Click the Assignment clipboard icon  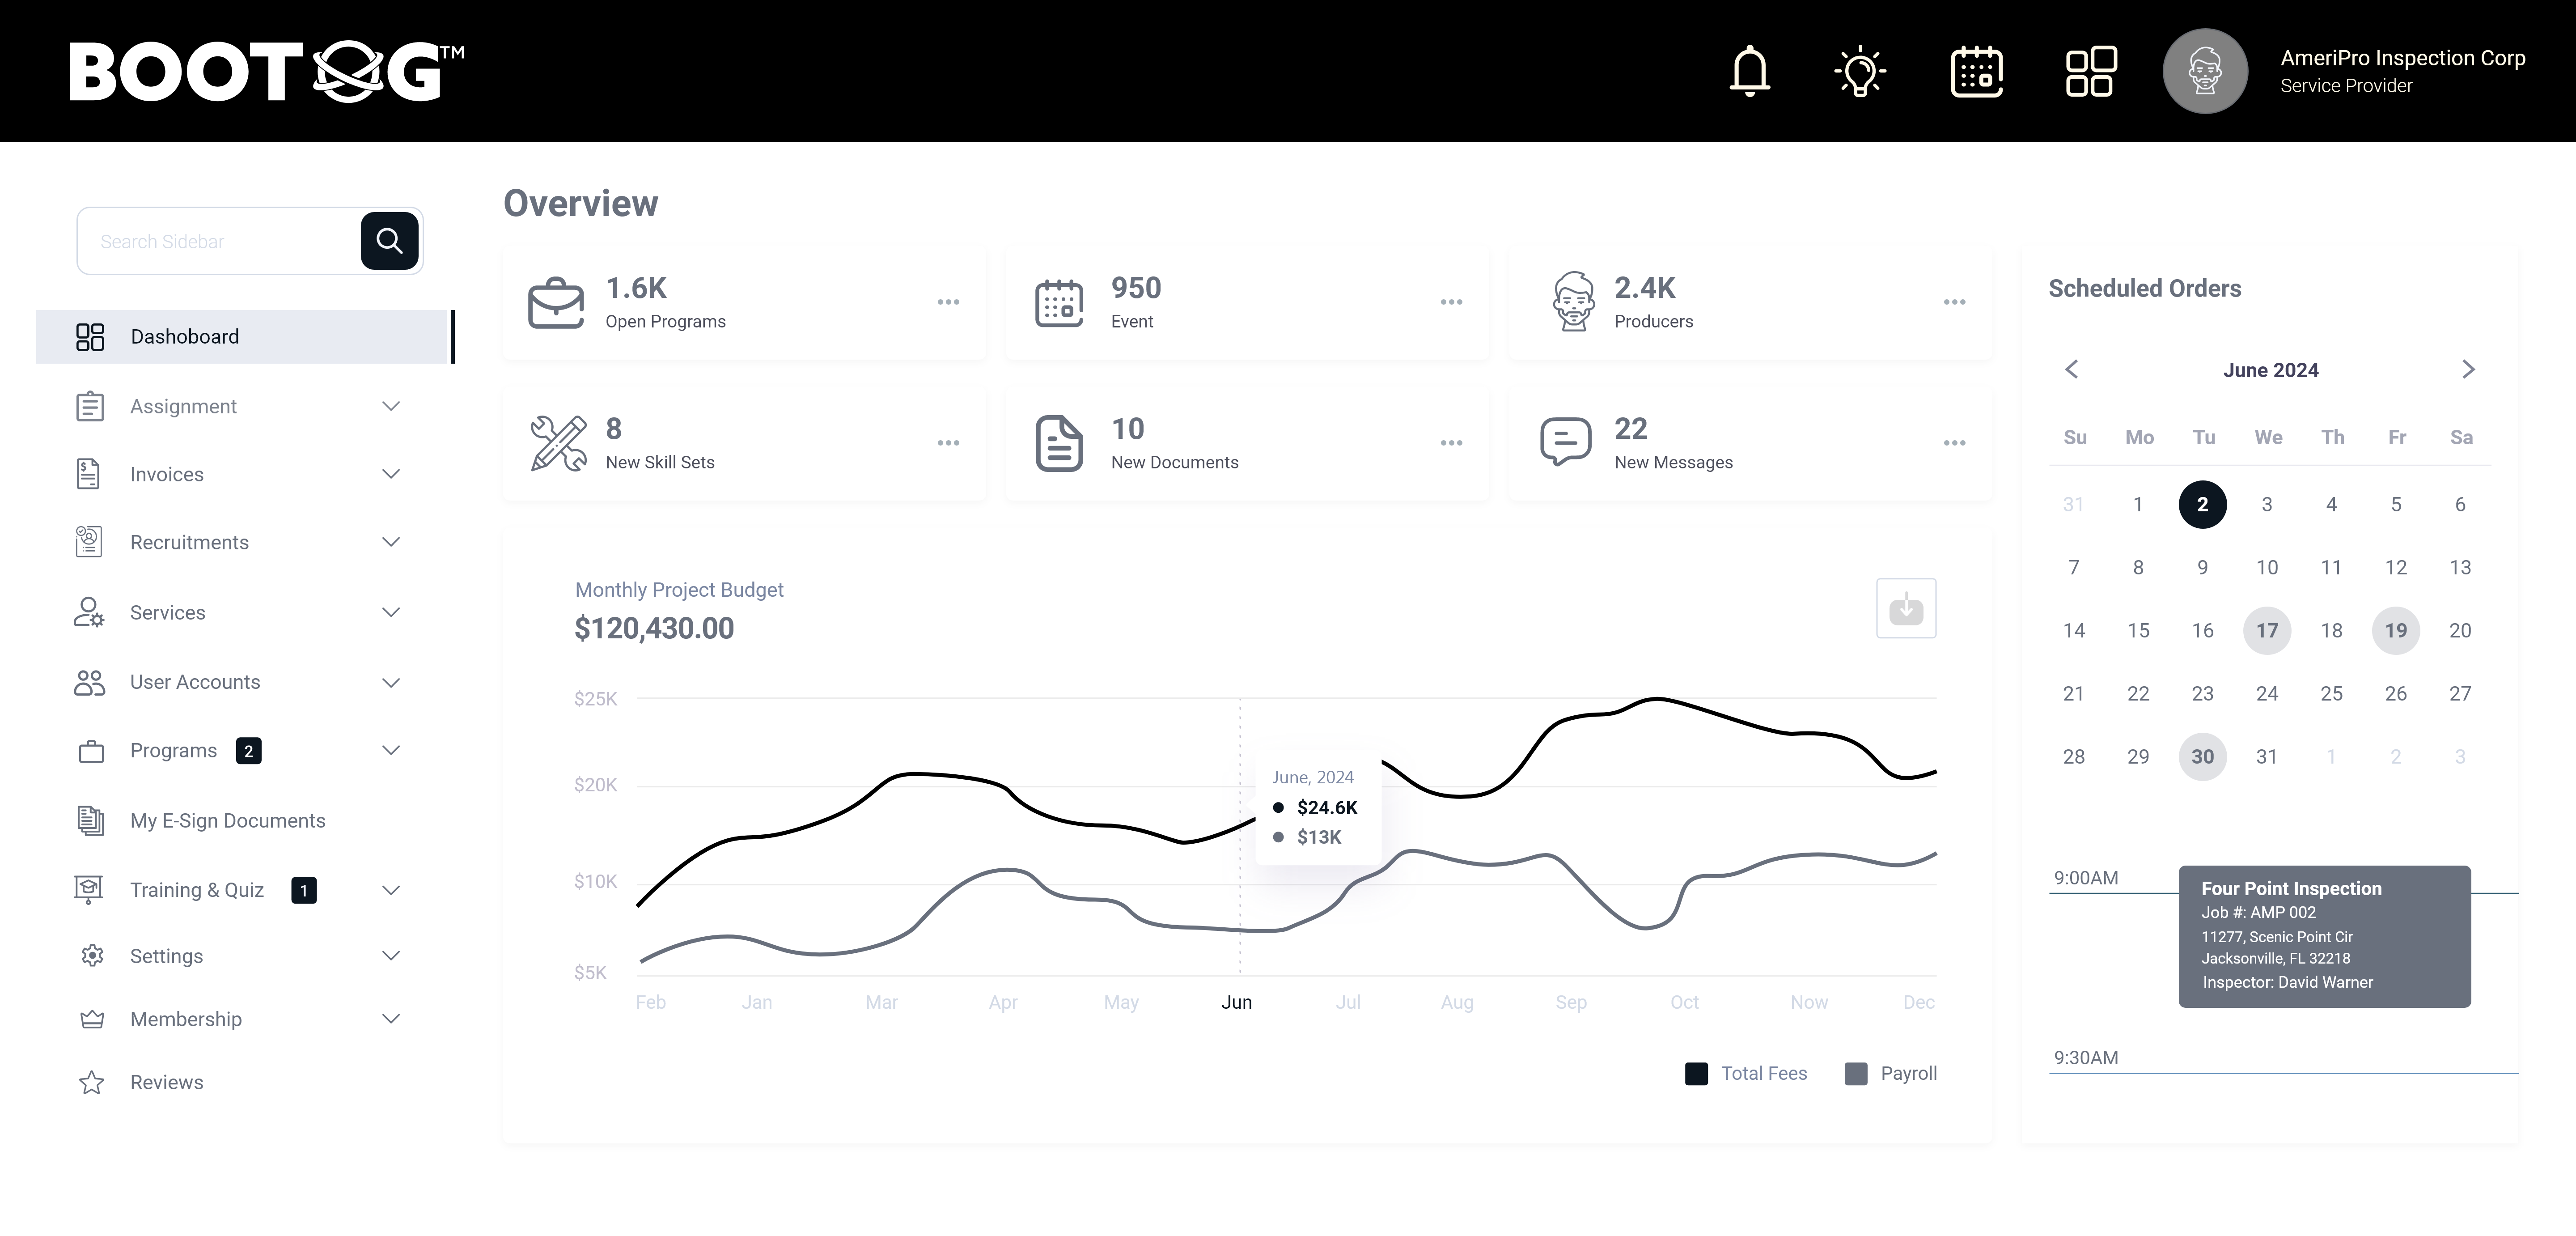90,406
